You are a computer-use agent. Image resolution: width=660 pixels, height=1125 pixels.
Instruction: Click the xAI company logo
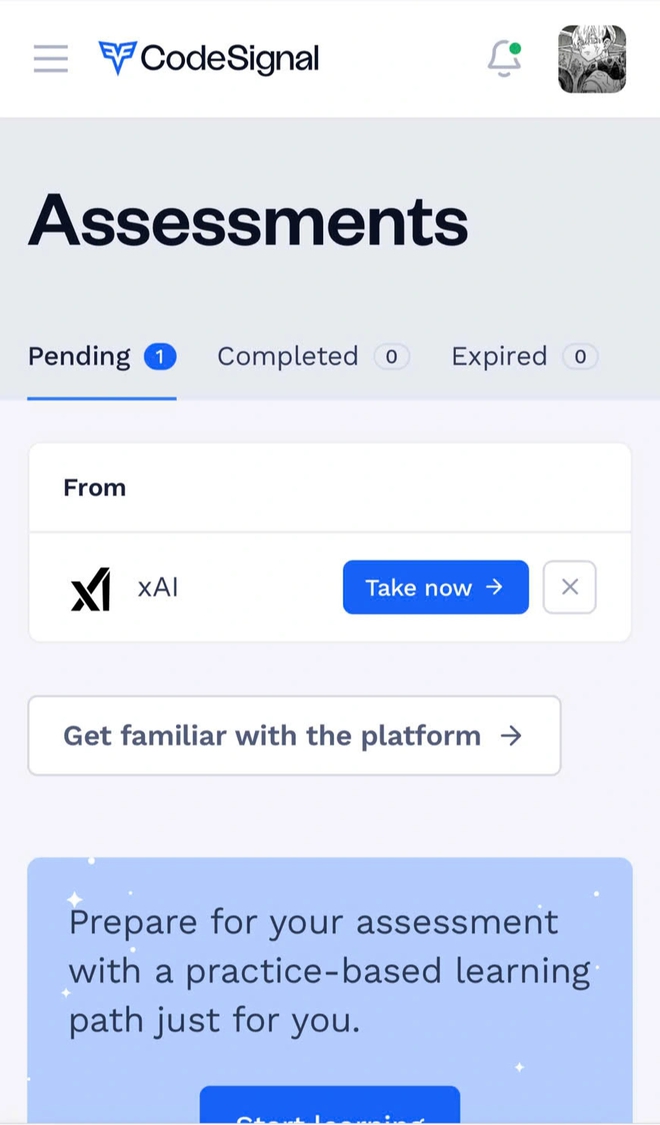(x=91, y=588)
